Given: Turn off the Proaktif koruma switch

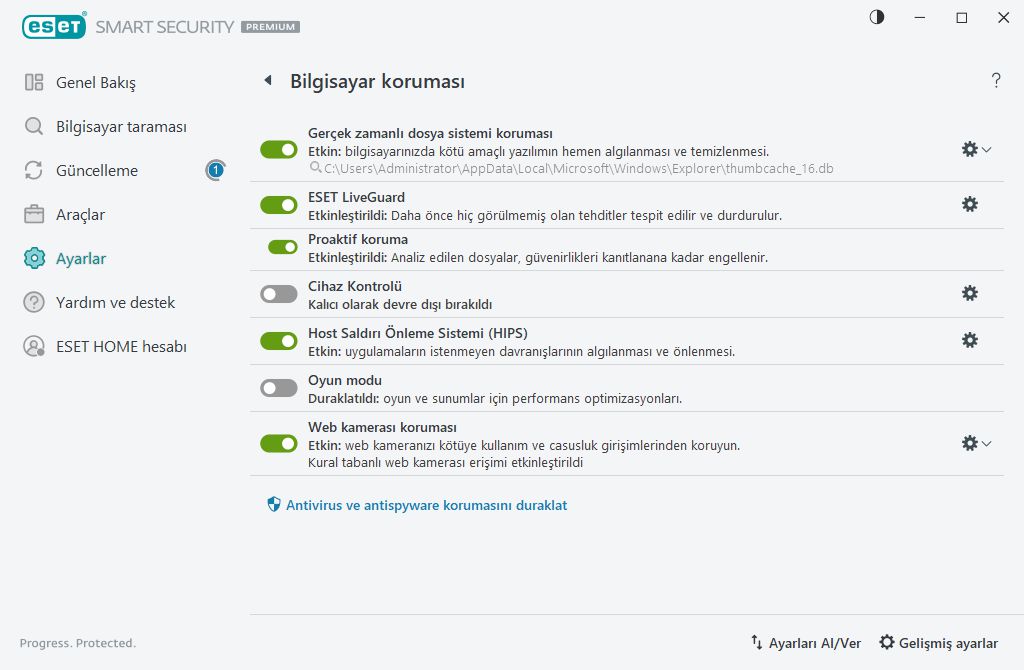Looking at the screenshot, I should 283,246.
